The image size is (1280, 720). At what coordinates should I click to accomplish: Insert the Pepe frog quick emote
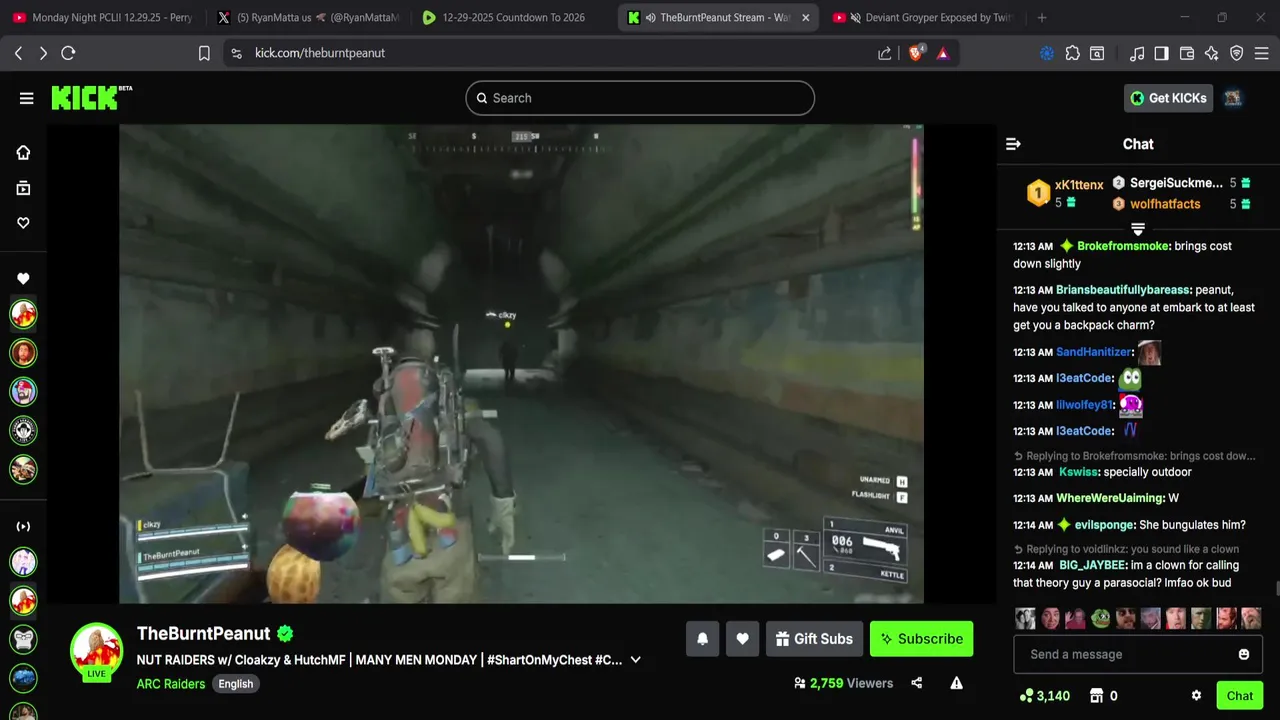pyautogui.click(x=1100, y=618)
